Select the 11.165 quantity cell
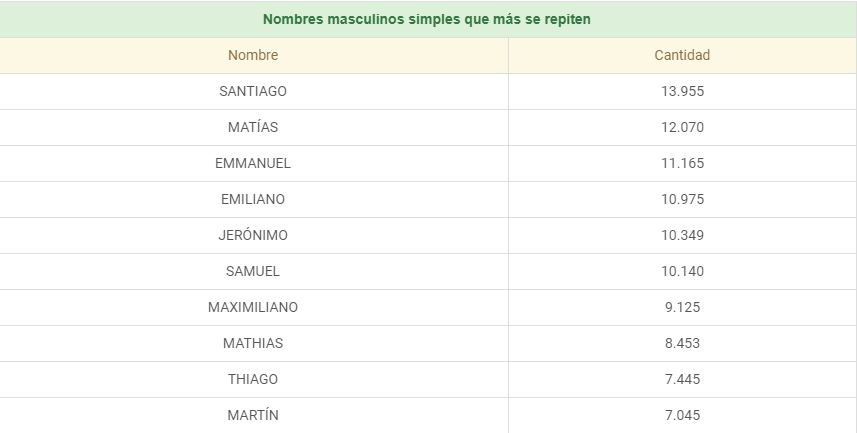 coord(682,163)
